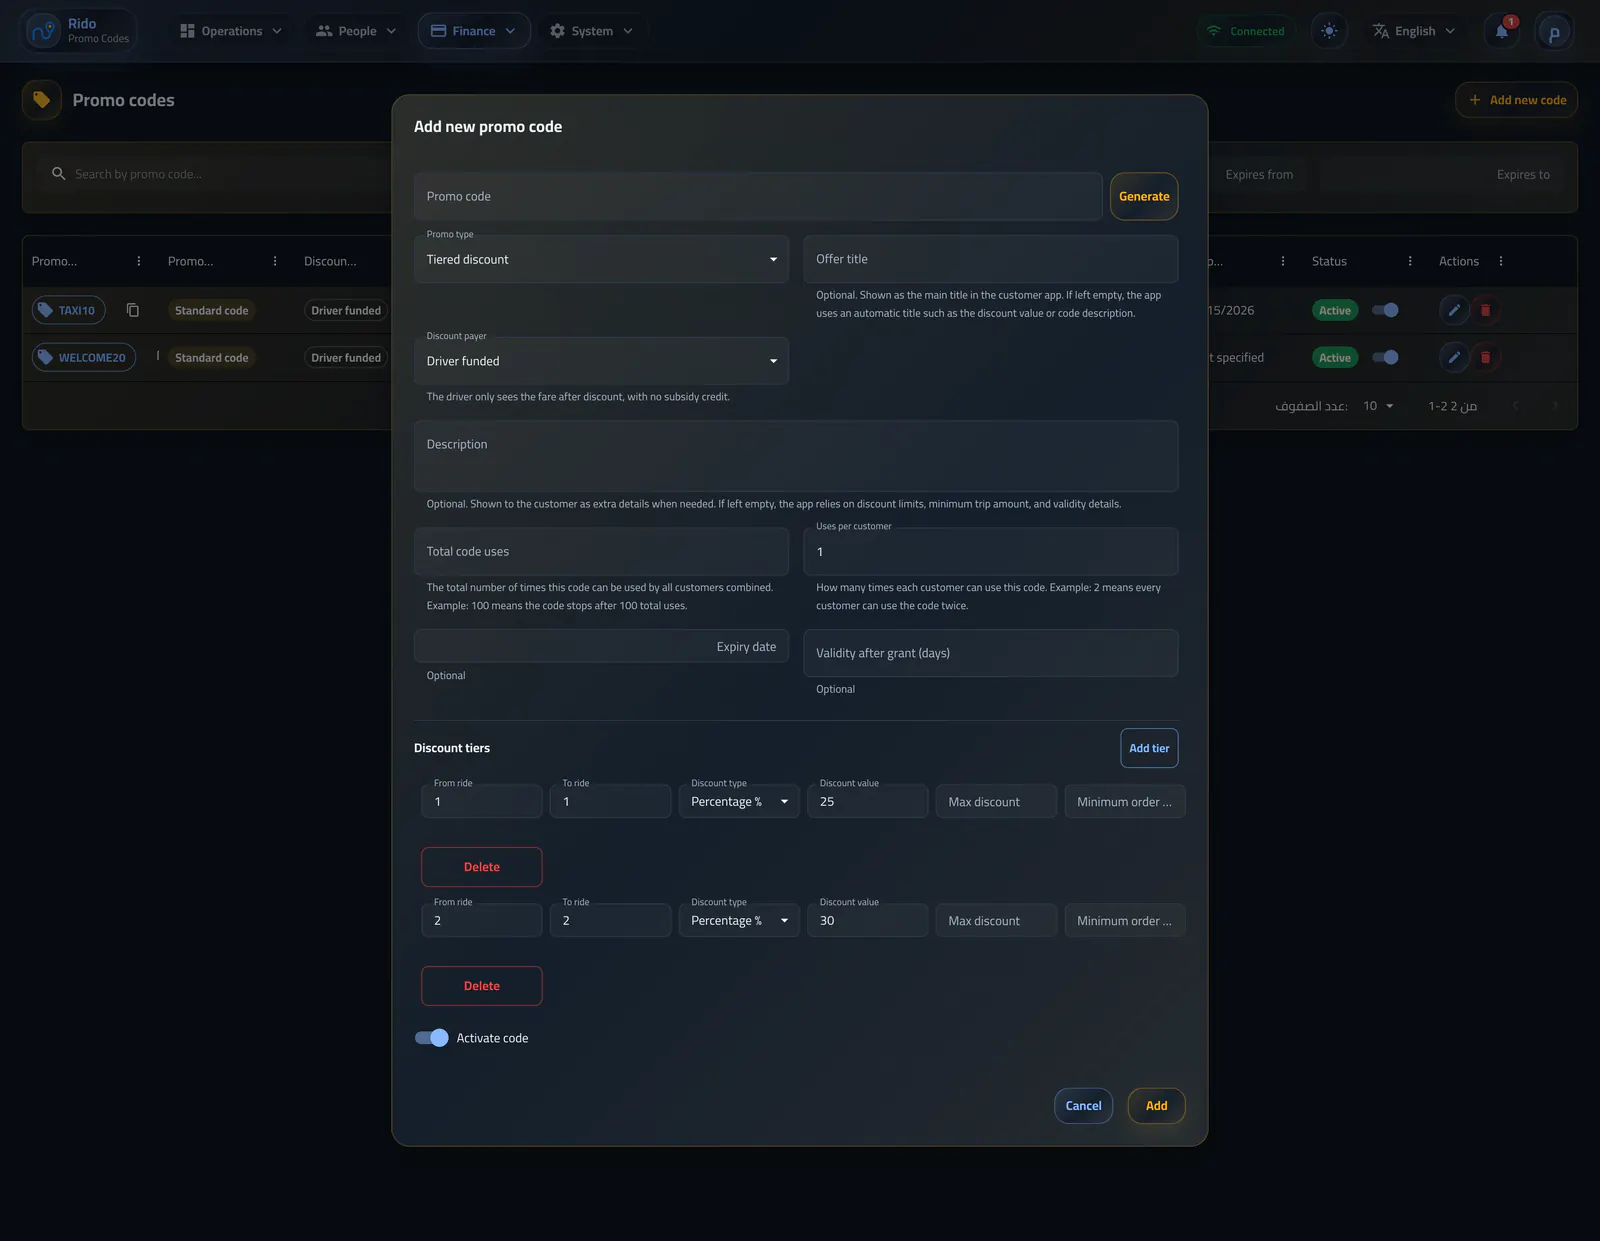Click the Generate button
Image resolution: width=1600 pixels, height=1241 pixels.
(1144, 197)
